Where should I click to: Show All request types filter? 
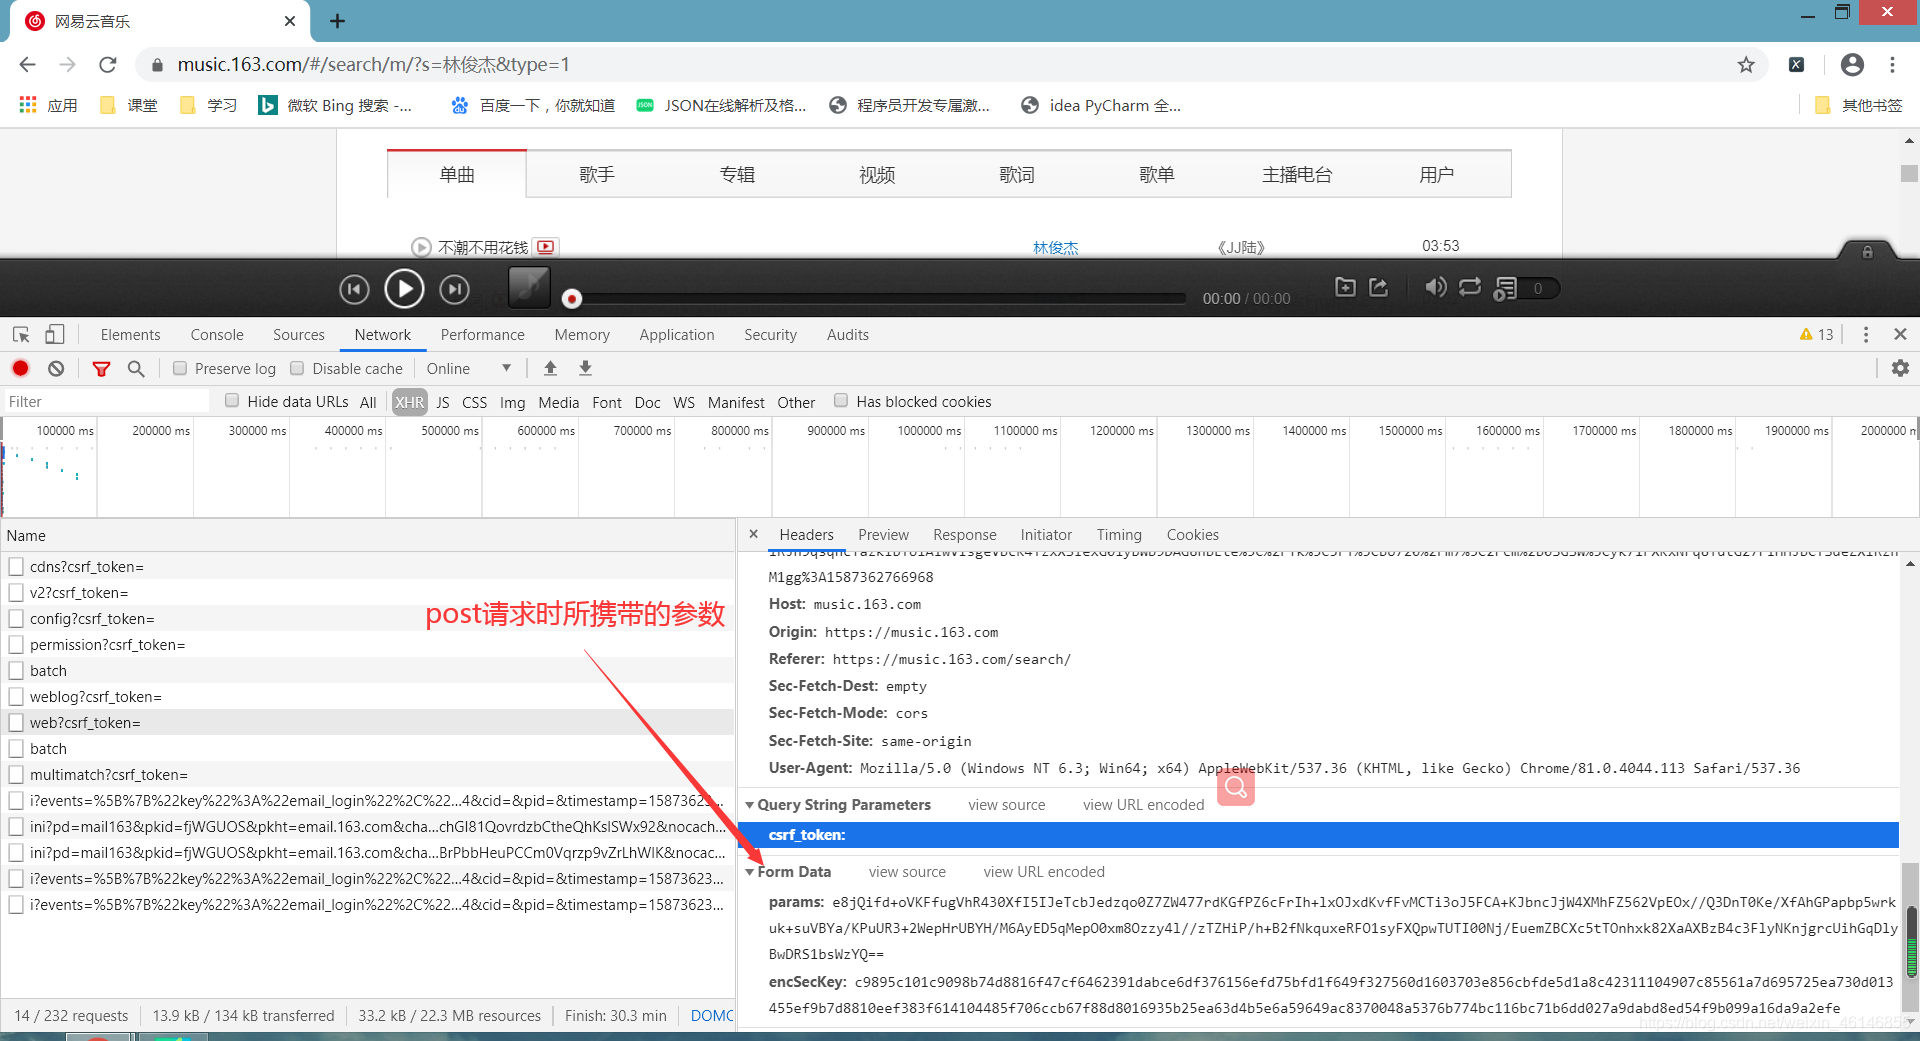coord(368,402)
